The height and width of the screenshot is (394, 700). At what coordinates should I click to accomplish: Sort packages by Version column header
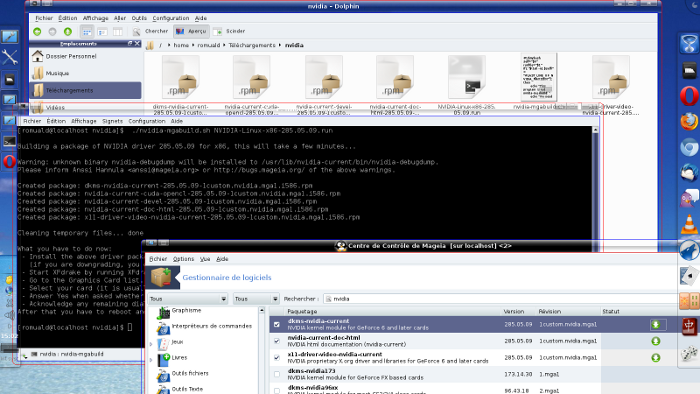click(514, 311)
